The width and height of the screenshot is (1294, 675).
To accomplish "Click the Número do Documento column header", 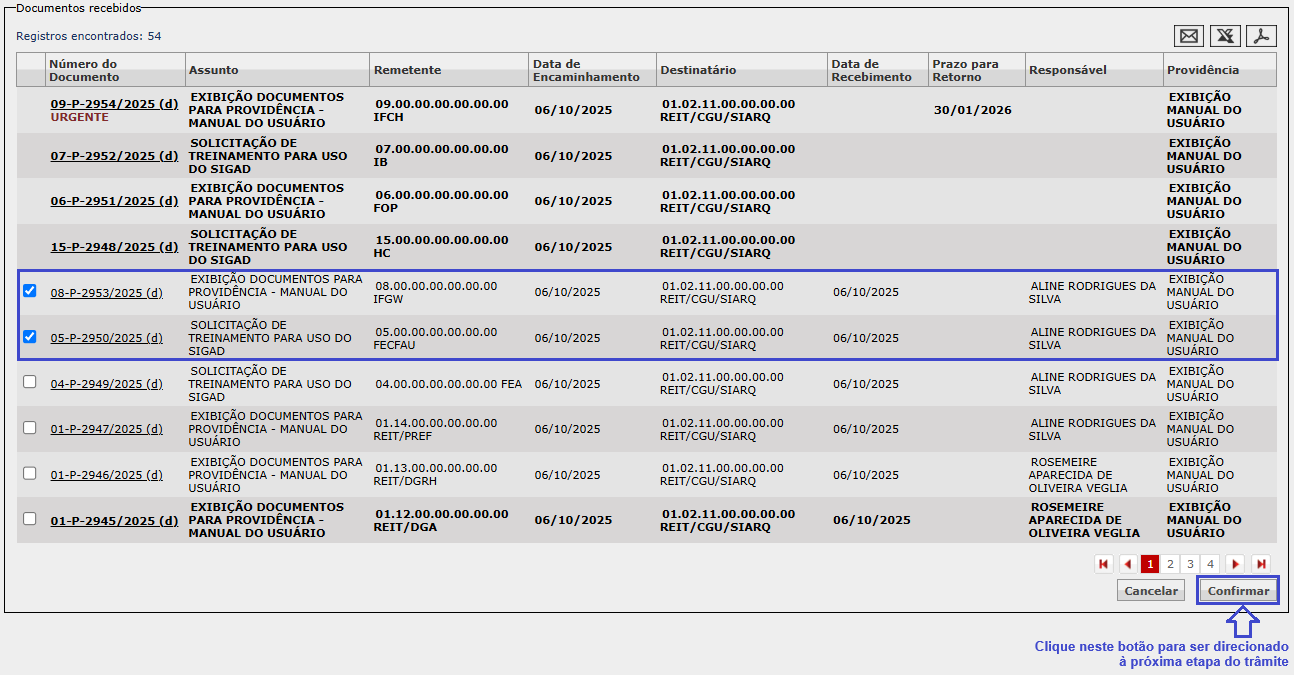I will [x=83, y=70].
